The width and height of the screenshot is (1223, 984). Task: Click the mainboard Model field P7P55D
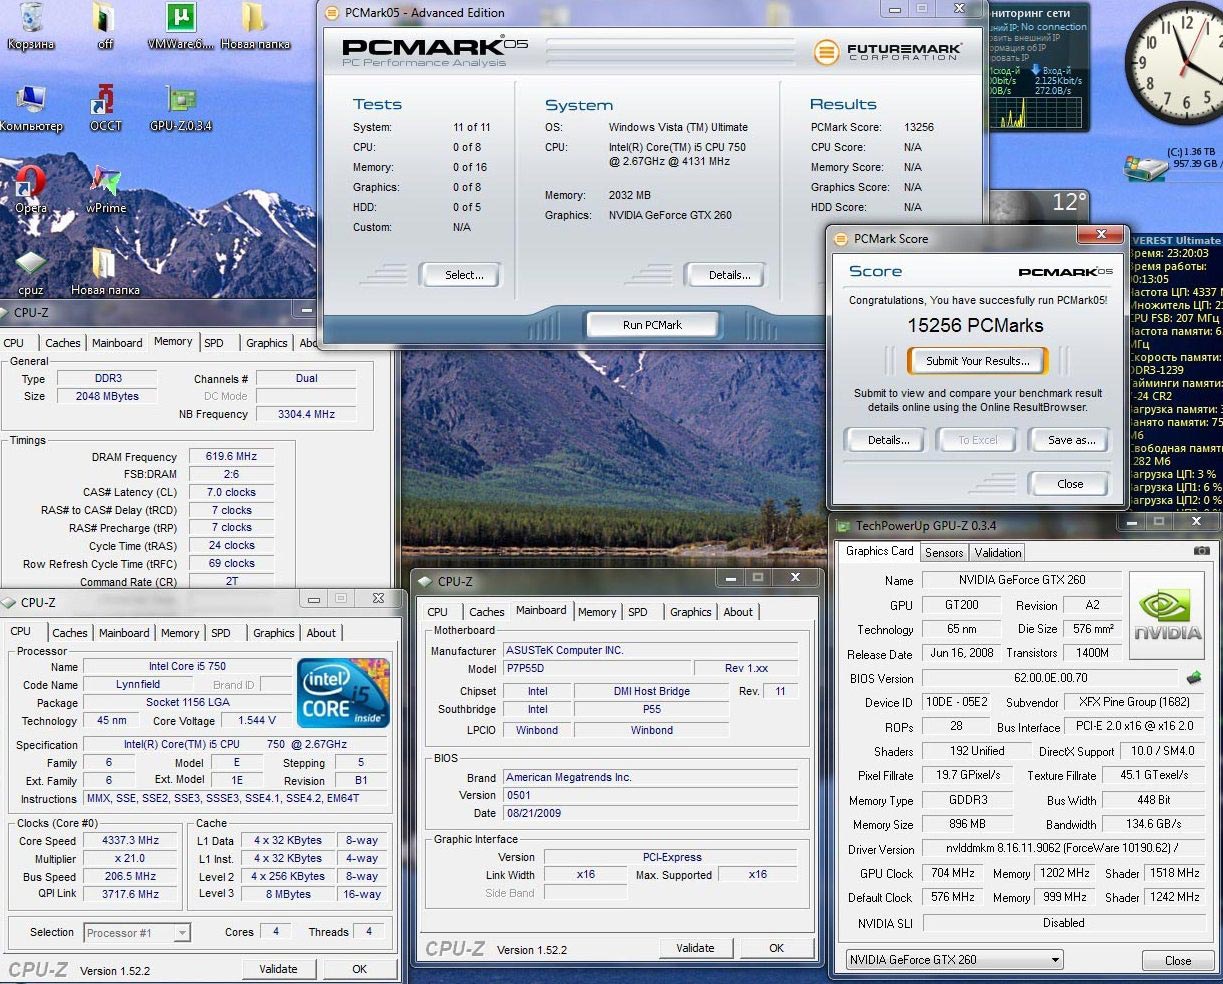[x=597, y=668]
